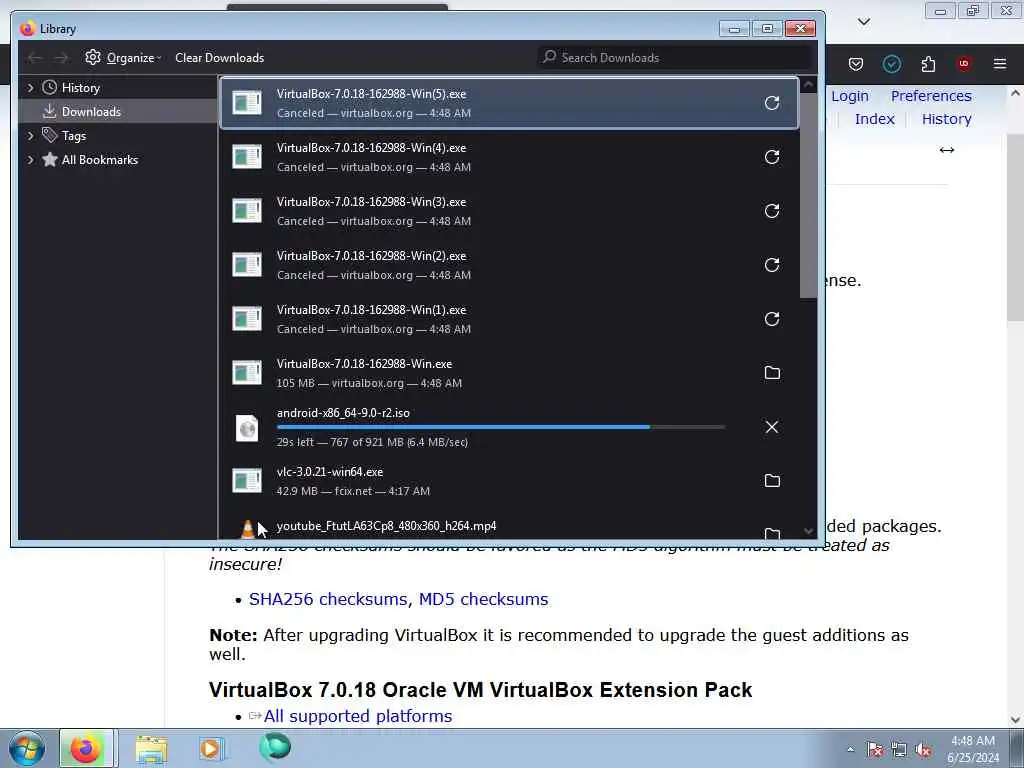Screen dimensions: 1024x768
Task: Click the Search Downloads field
Action: pos(675,57)
